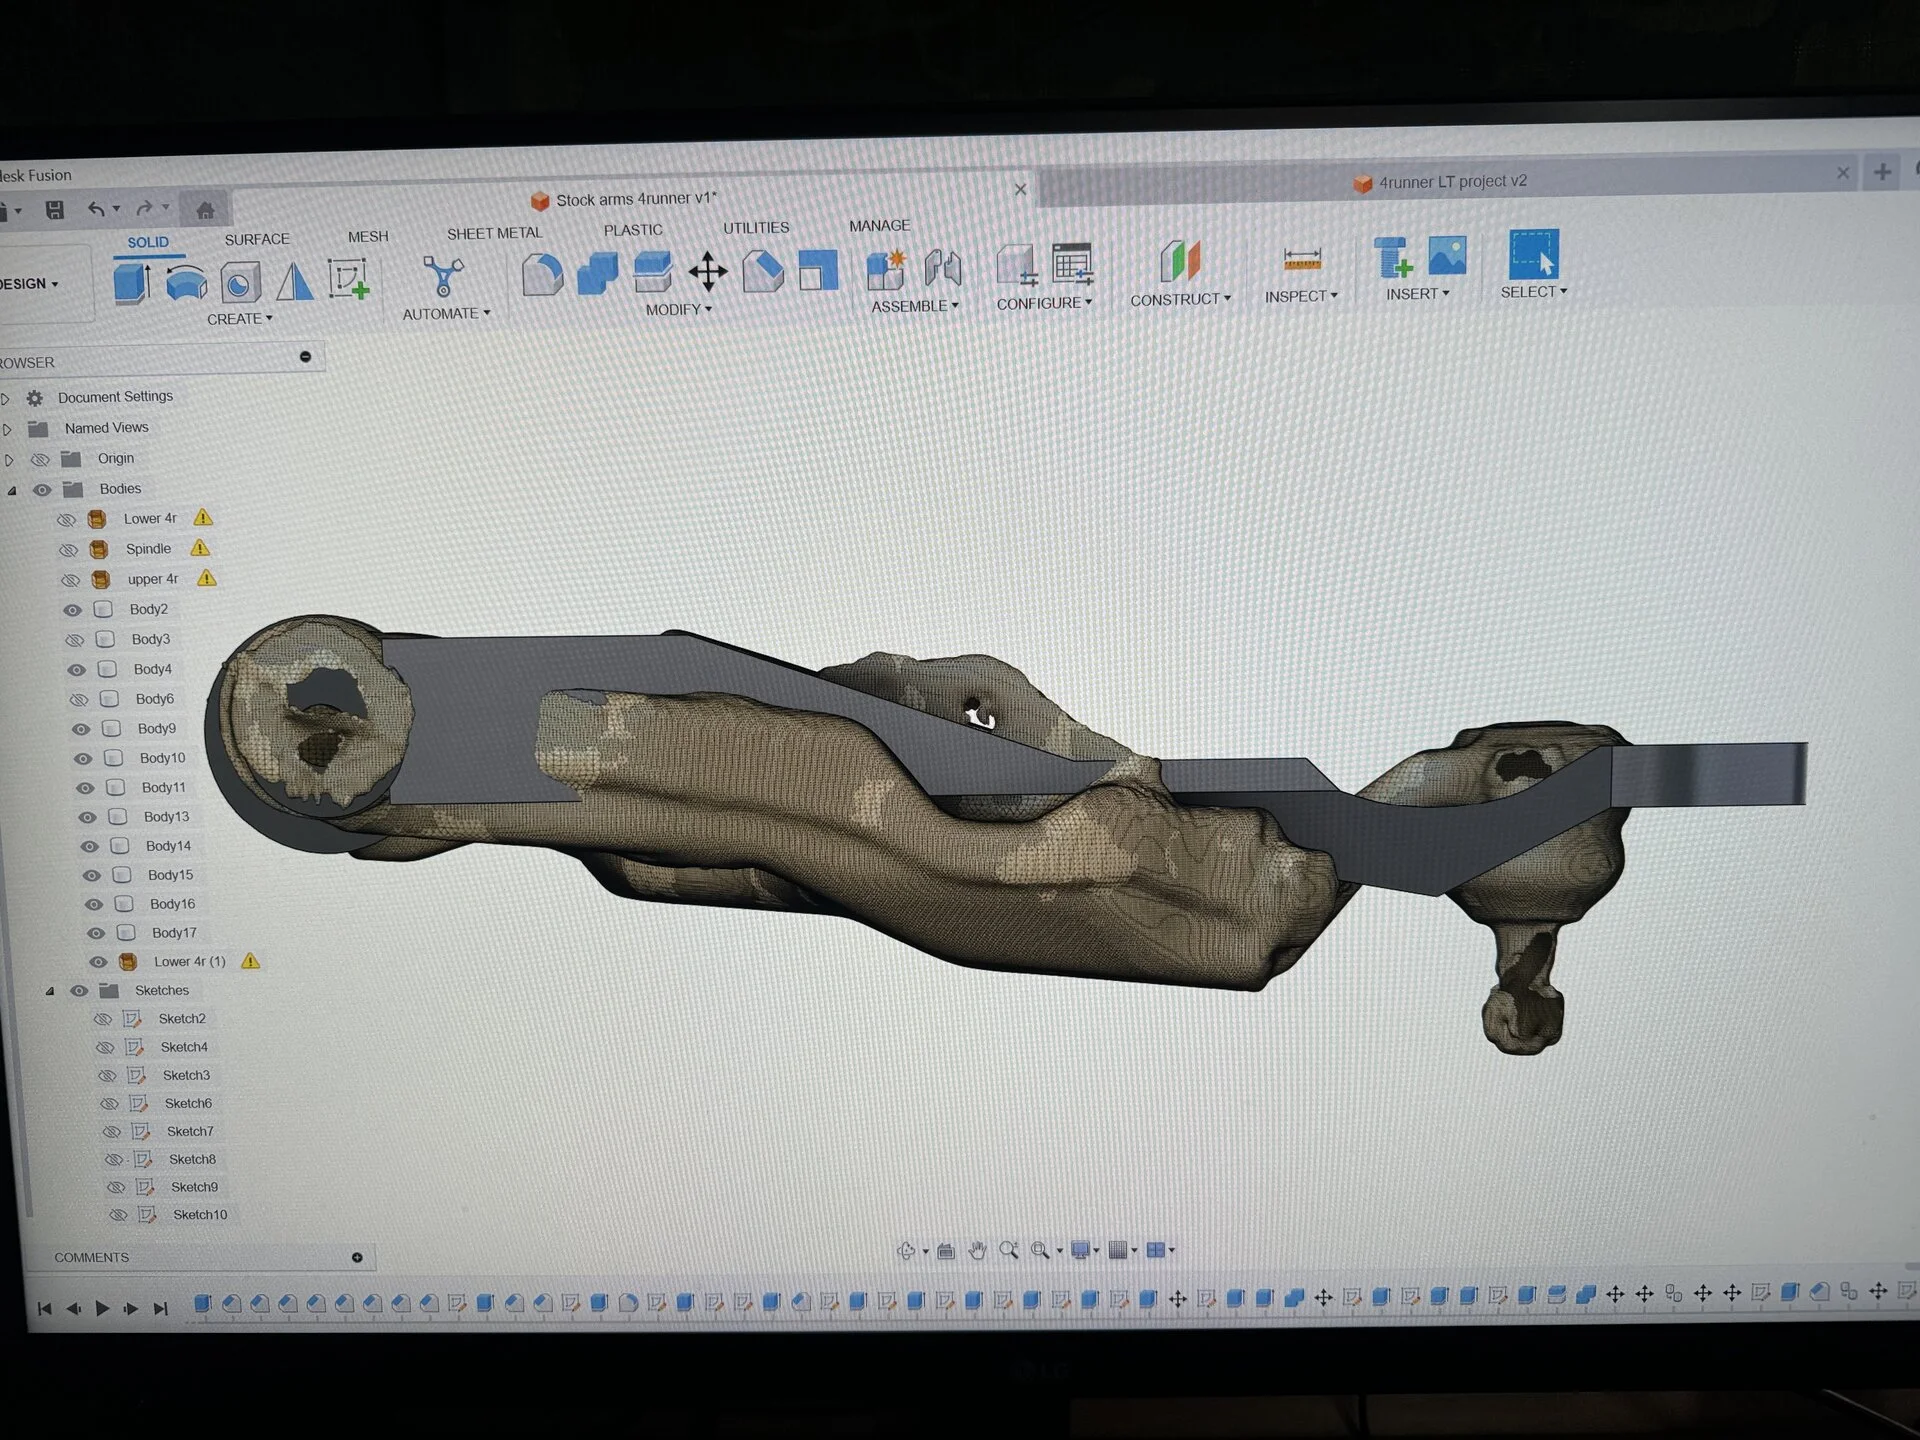This screenshot has height=1440, width=1920.
Task: Hide Body2 using its eye icon
Action: pyautogui.click(x=72, y=610)
